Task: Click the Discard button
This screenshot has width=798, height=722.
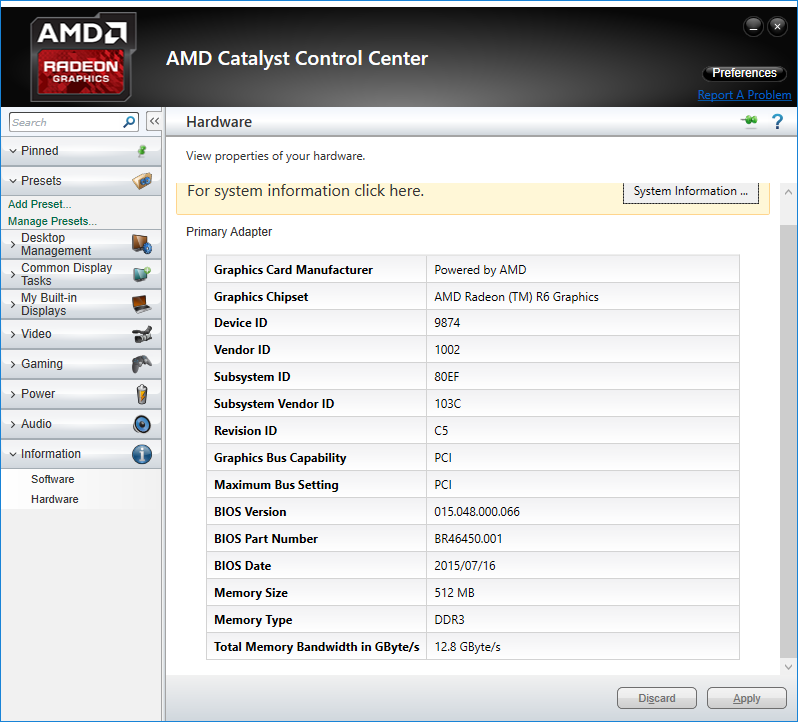Action: pos(657,698)
